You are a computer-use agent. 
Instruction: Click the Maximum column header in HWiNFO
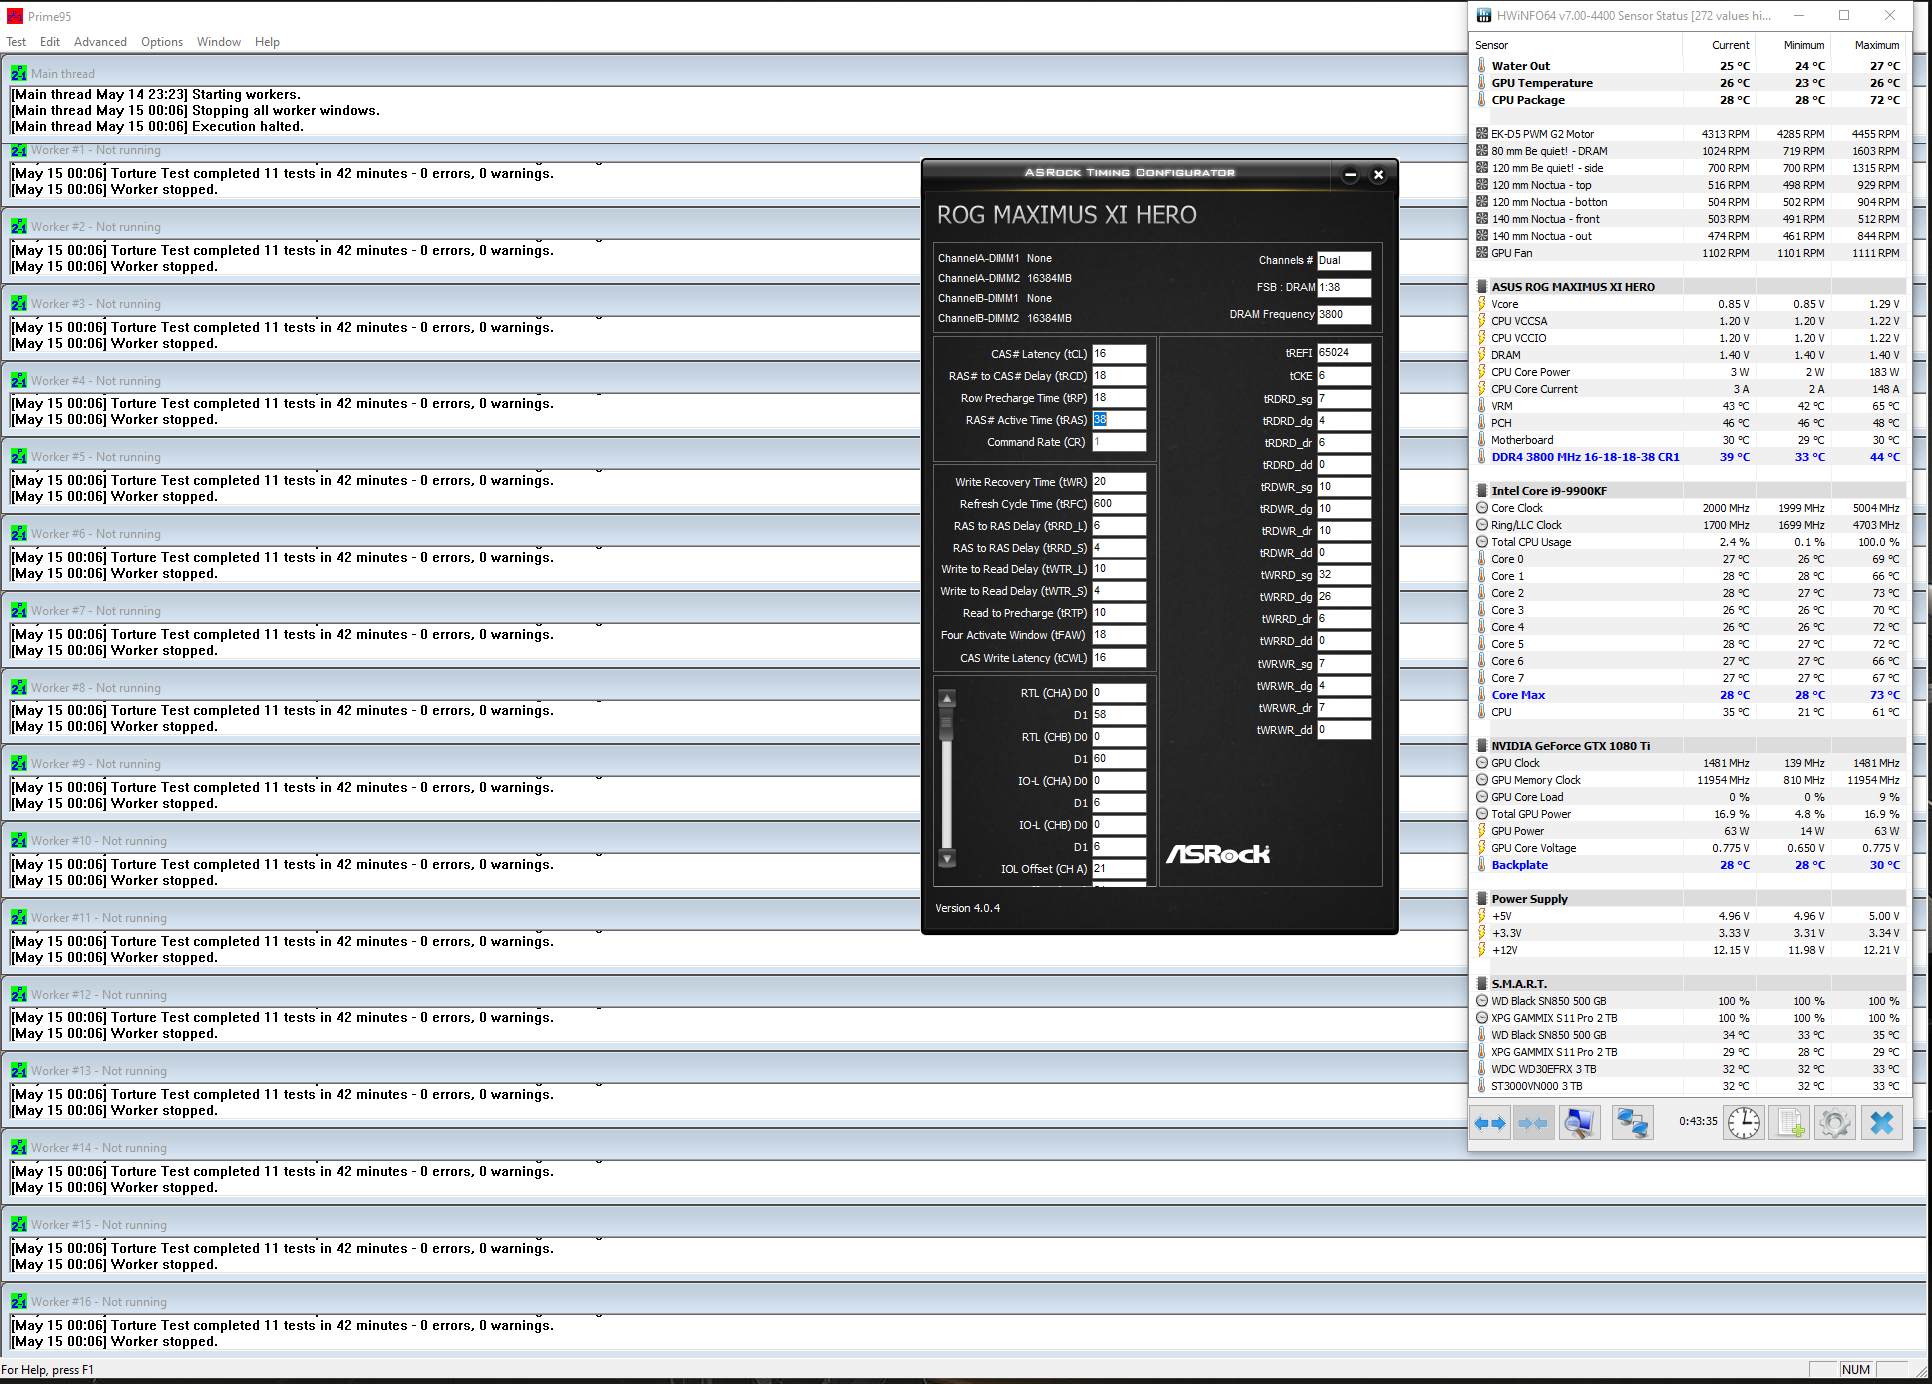point(1876,45)
